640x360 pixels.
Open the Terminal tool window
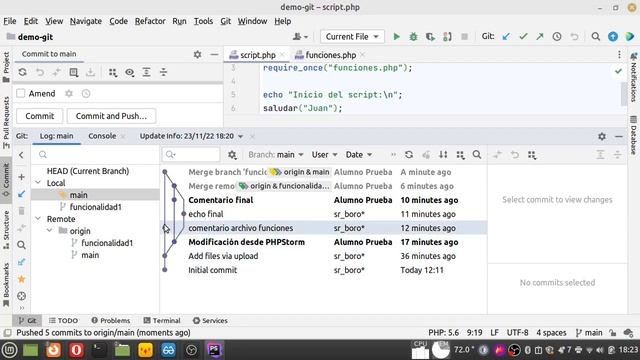pos(162,320)
